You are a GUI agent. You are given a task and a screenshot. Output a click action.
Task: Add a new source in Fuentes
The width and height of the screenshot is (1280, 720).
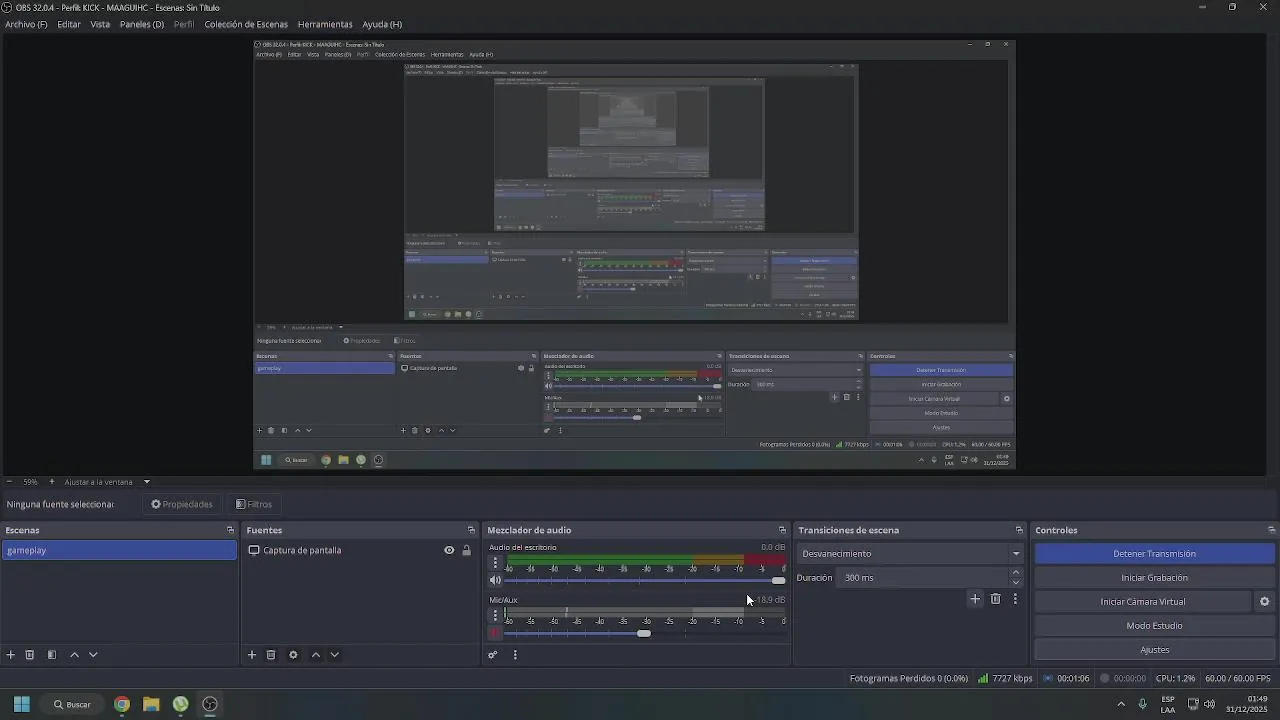[x=252, y=655]
